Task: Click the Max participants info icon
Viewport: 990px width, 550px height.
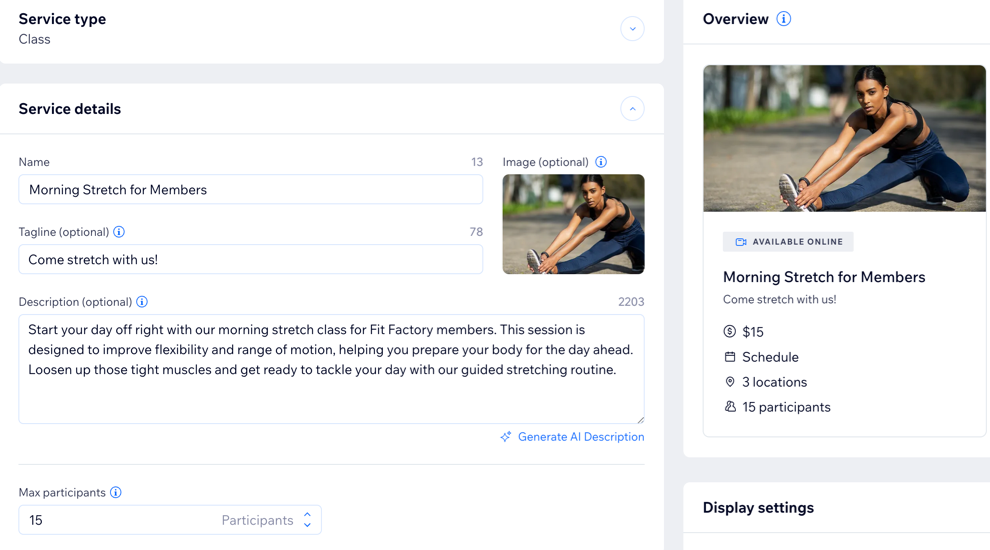Action: [x=116, y=493]
